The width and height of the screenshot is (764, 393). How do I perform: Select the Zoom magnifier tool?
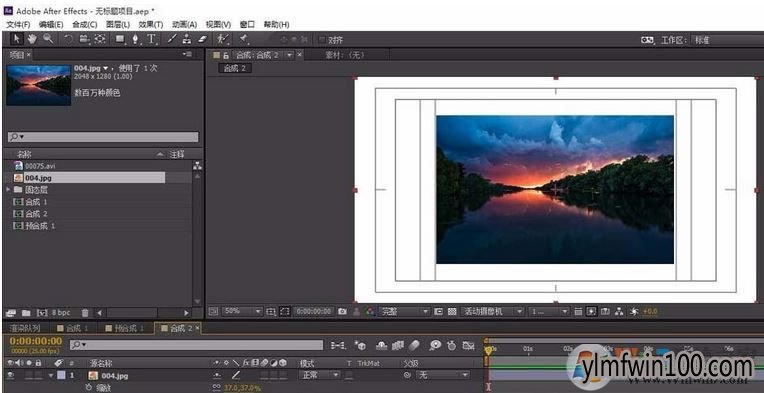coord(48,39)
